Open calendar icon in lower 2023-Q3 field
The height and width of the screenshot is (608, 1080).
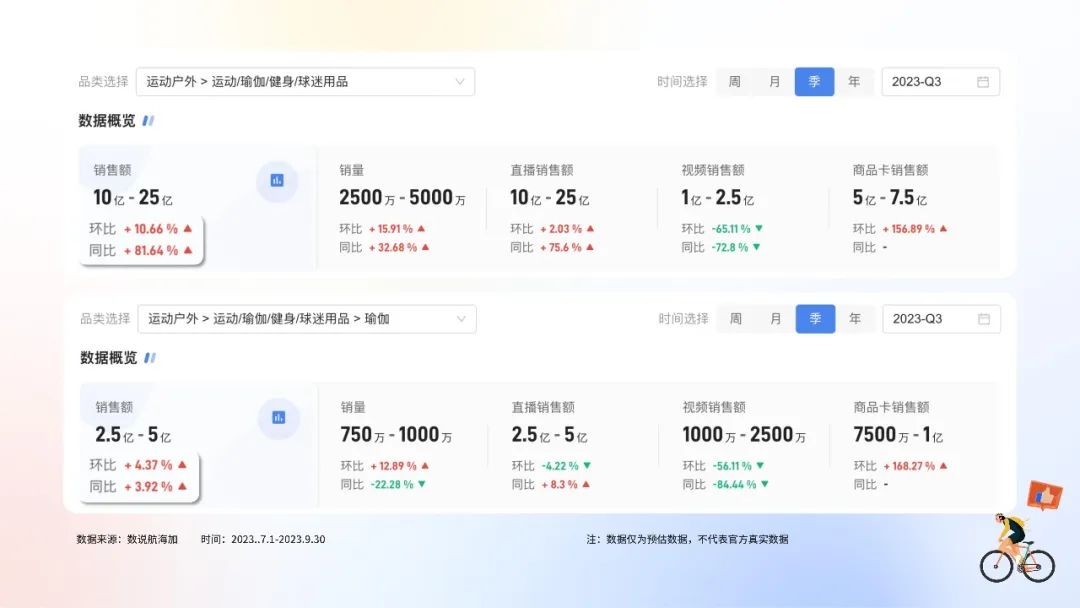point(984,319)
